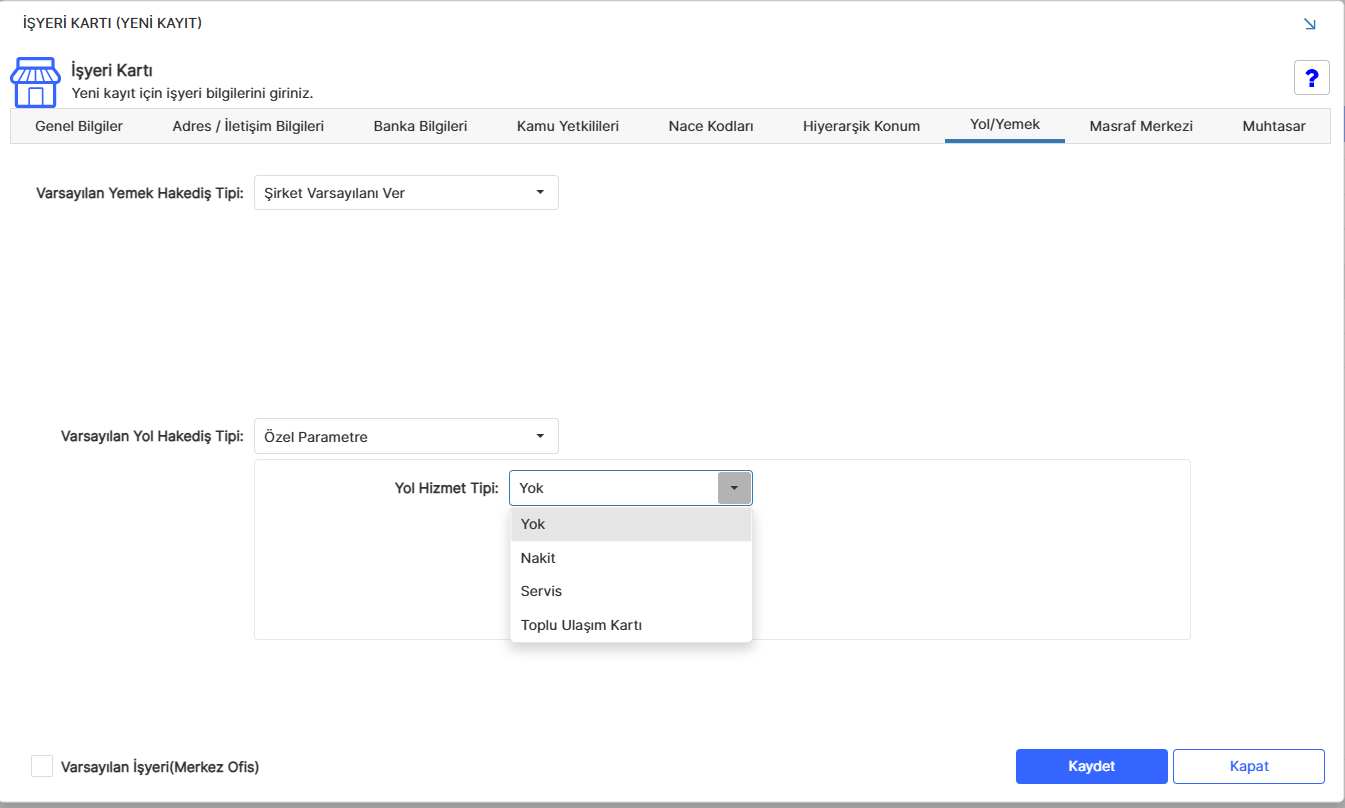
Task: Toggle the Varsayılan İşyeri(Merkez Ofis) checkbox
Action: point(41,766)
